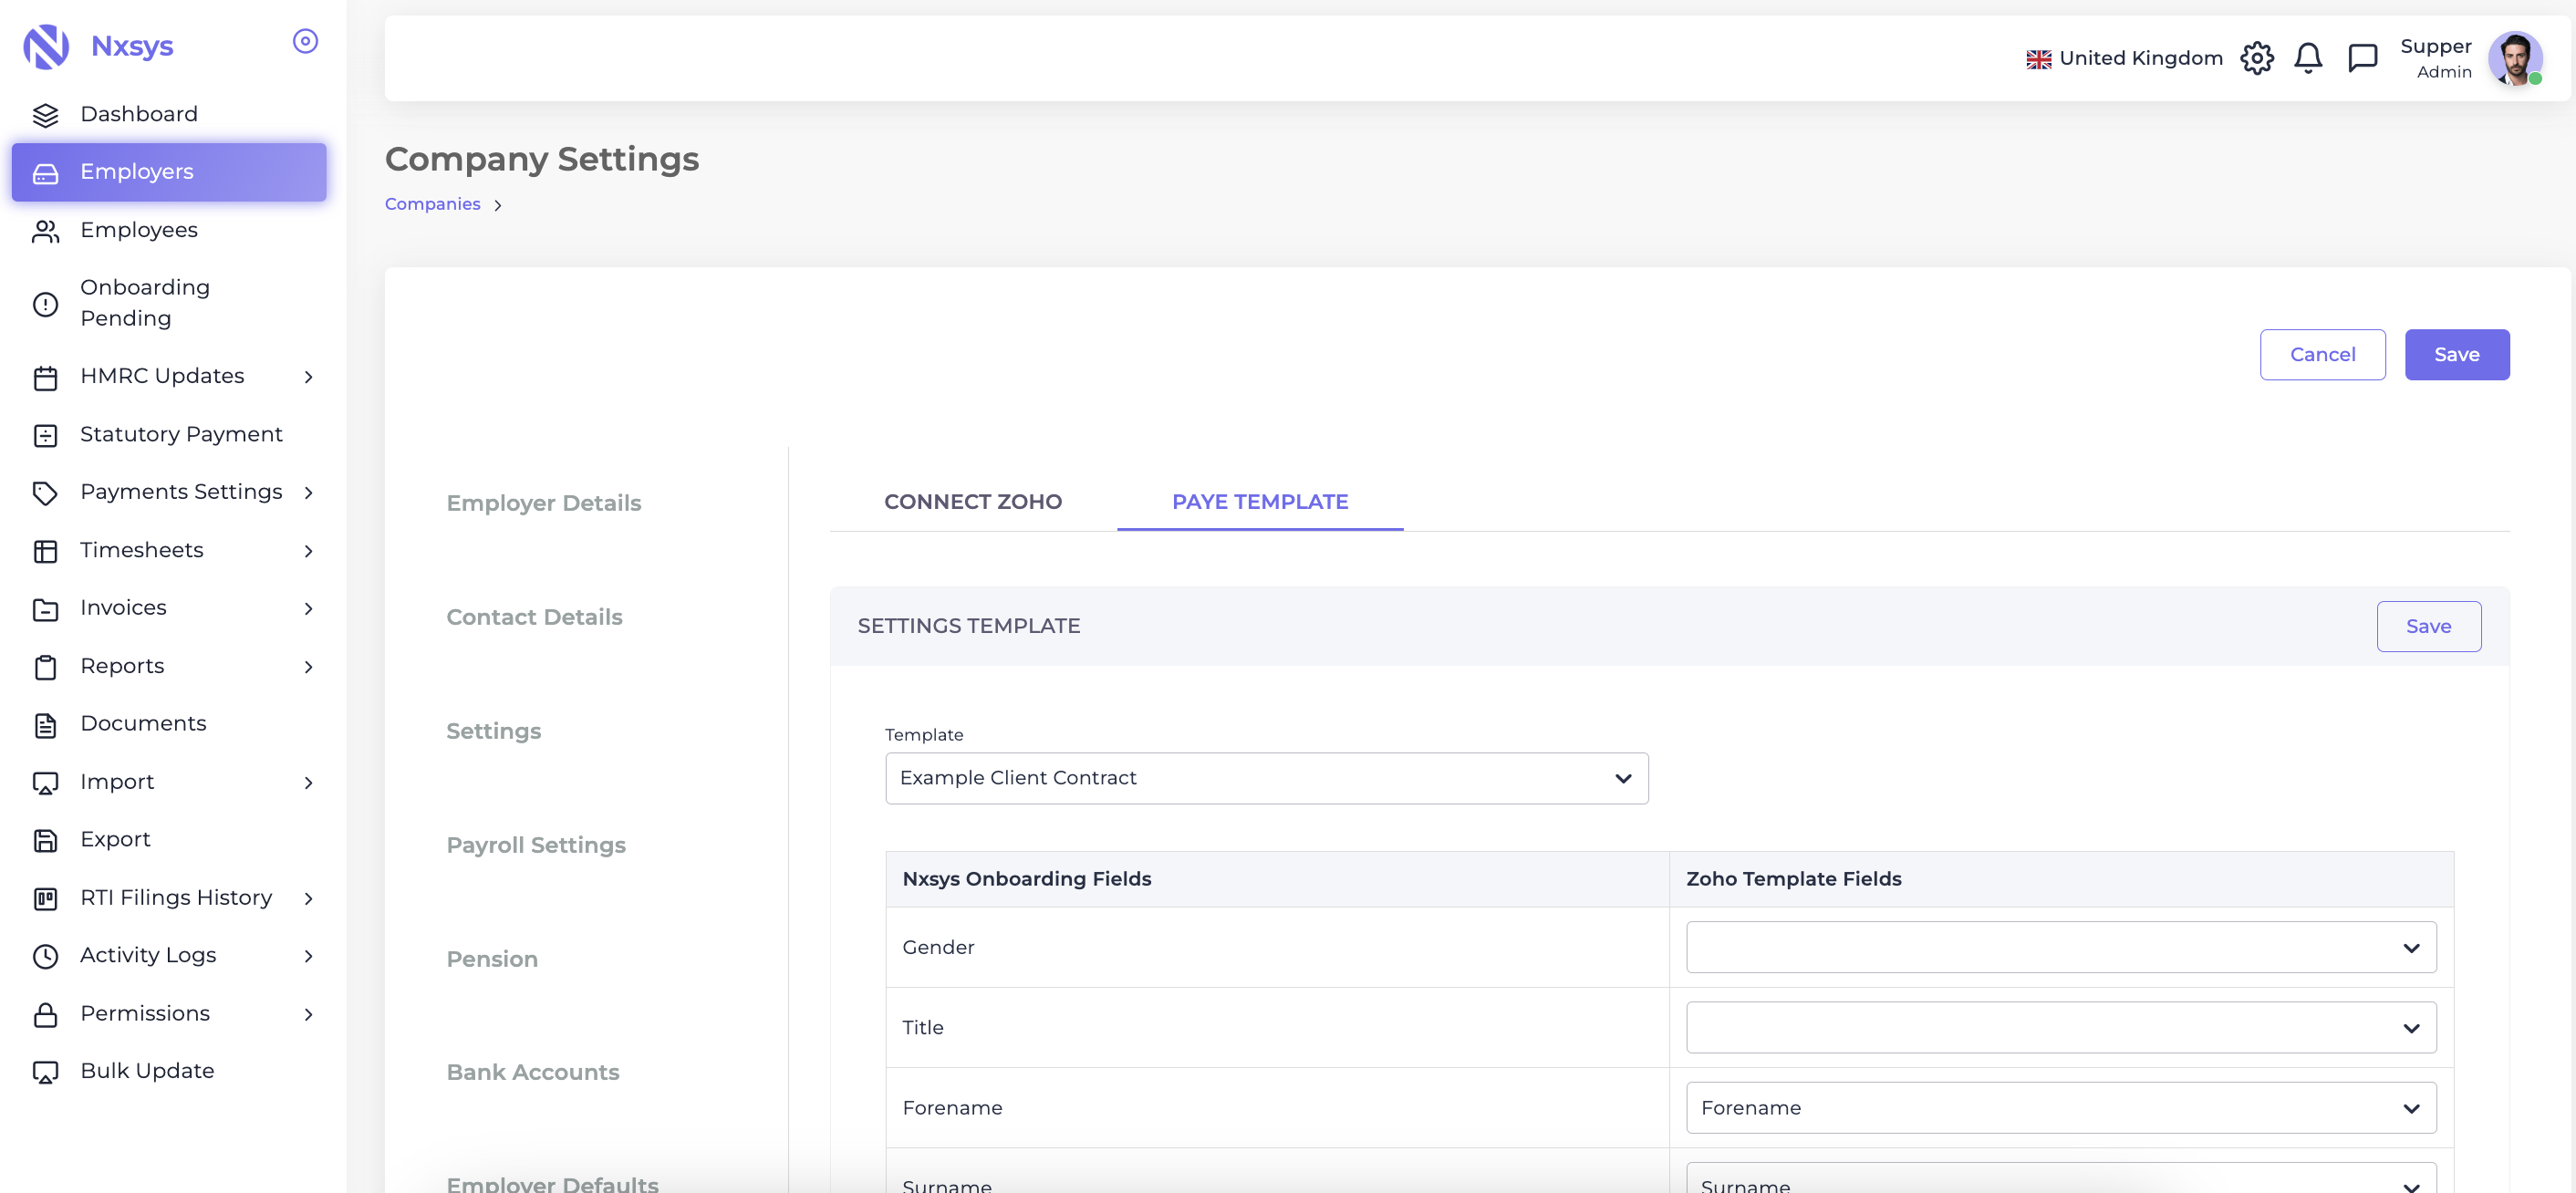Click the settings gear icon in header
The image size is (2576, 1193).
2256,58
